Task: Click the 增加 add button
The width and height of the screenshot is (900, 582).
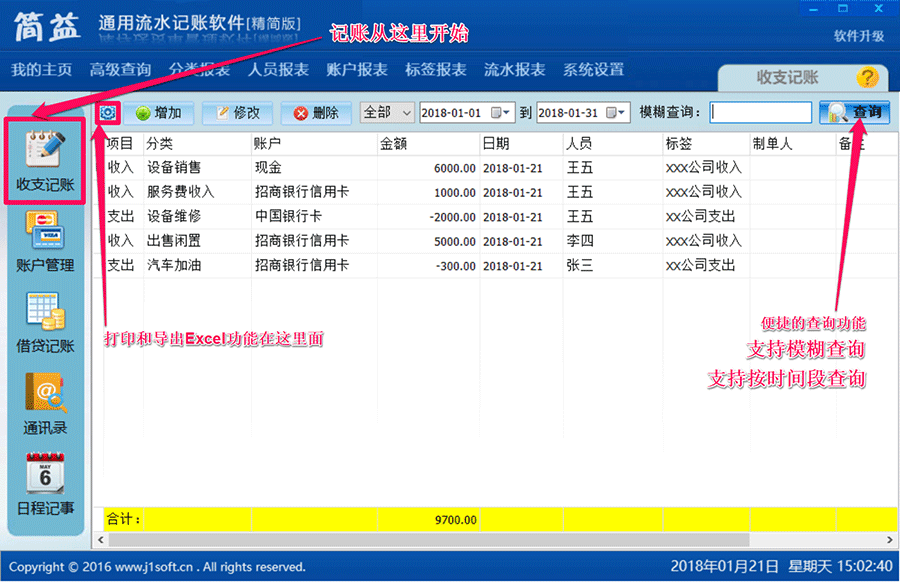Action: pos(158,113)
